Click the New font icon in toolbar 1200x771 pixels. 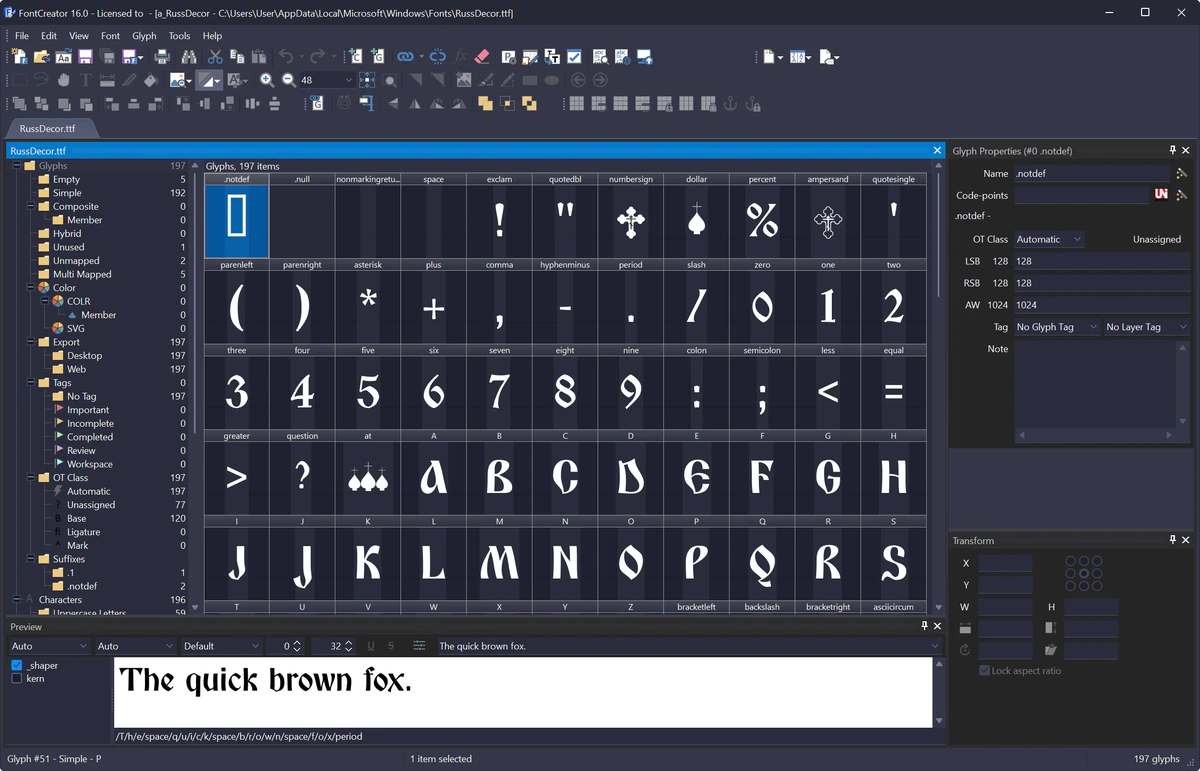point(18,57)
